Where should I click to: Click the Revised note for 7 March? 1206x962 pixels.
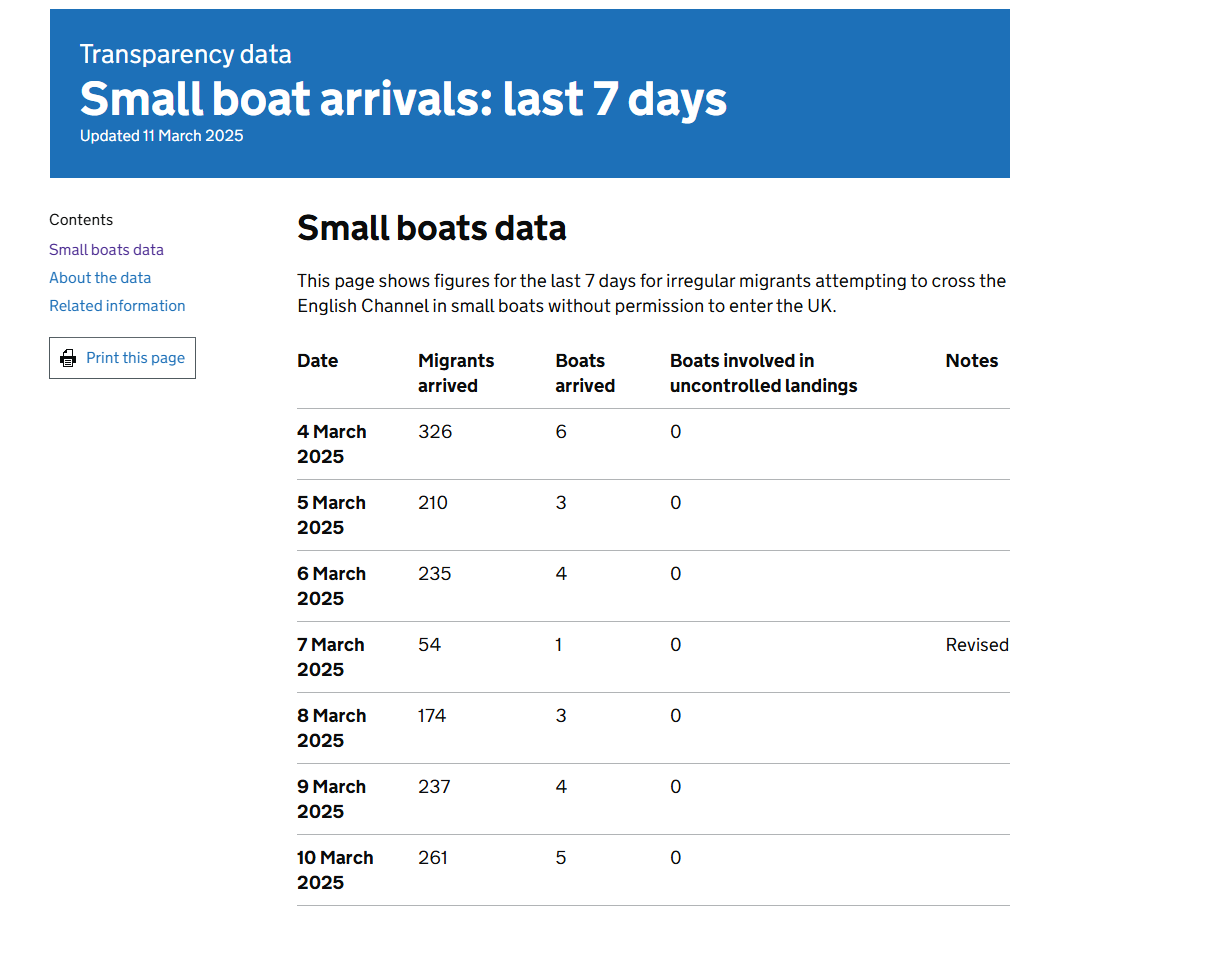click(x=977, y=645)
